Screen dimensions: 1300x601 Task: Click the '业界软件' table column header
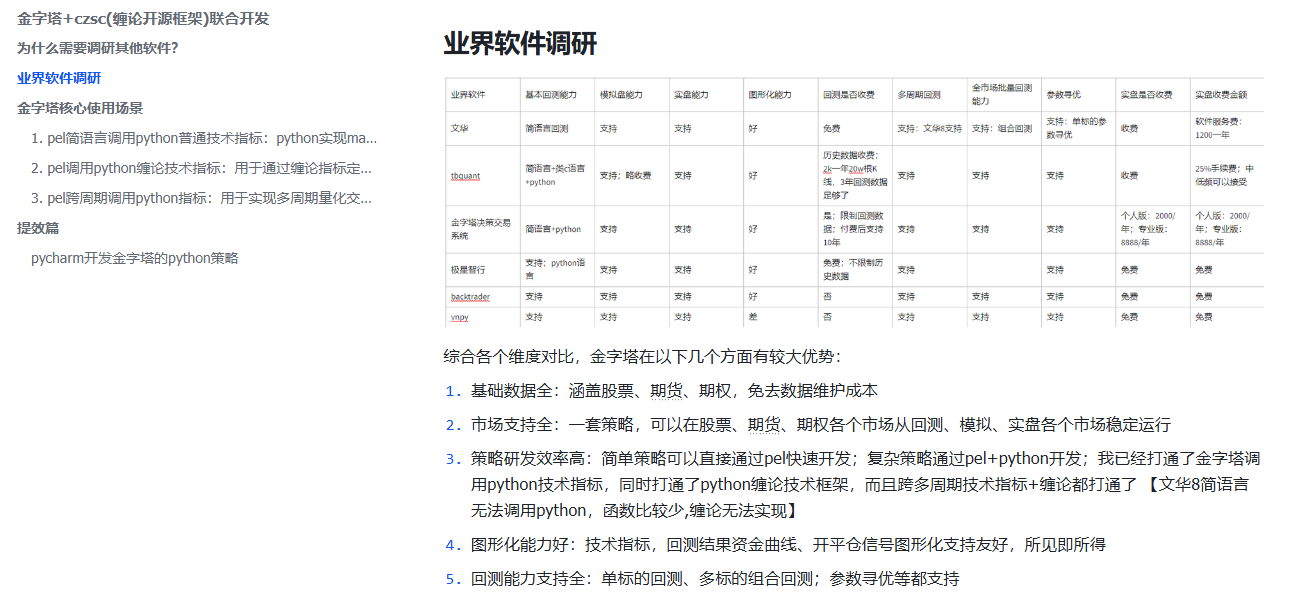(482, 94)
